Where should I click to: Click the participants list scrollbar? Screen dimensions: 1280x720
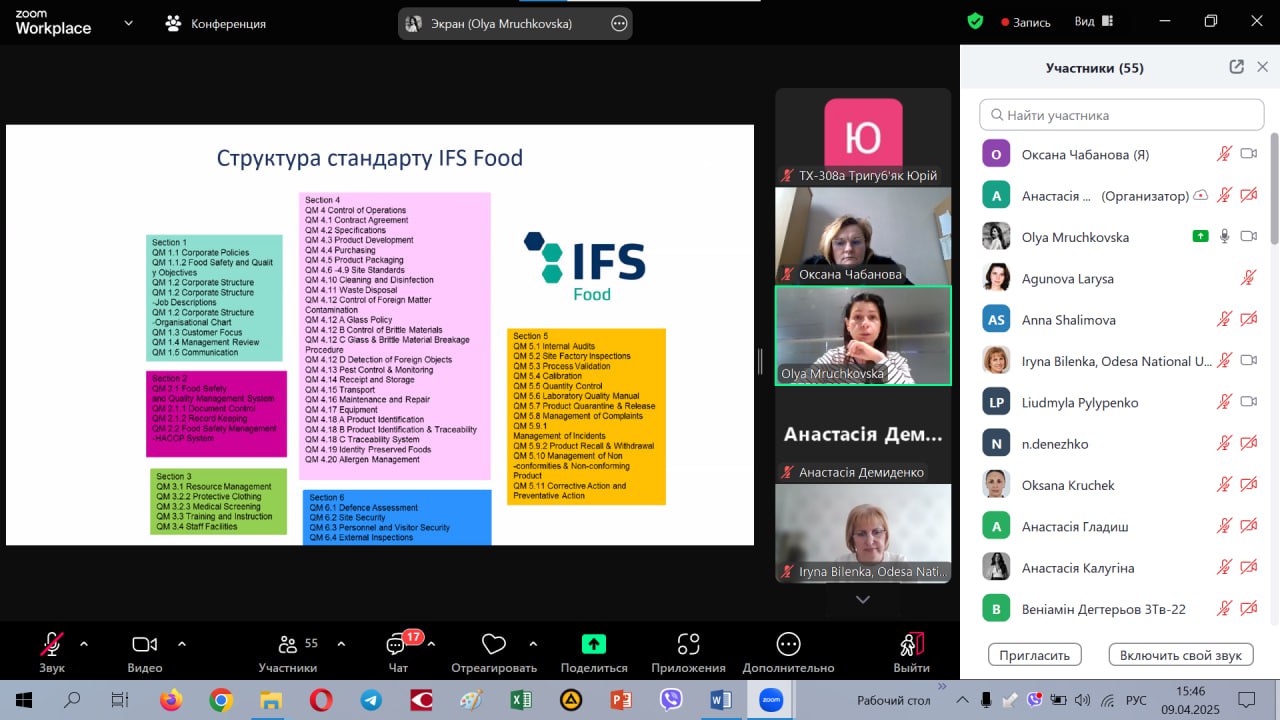(1273, 190)
